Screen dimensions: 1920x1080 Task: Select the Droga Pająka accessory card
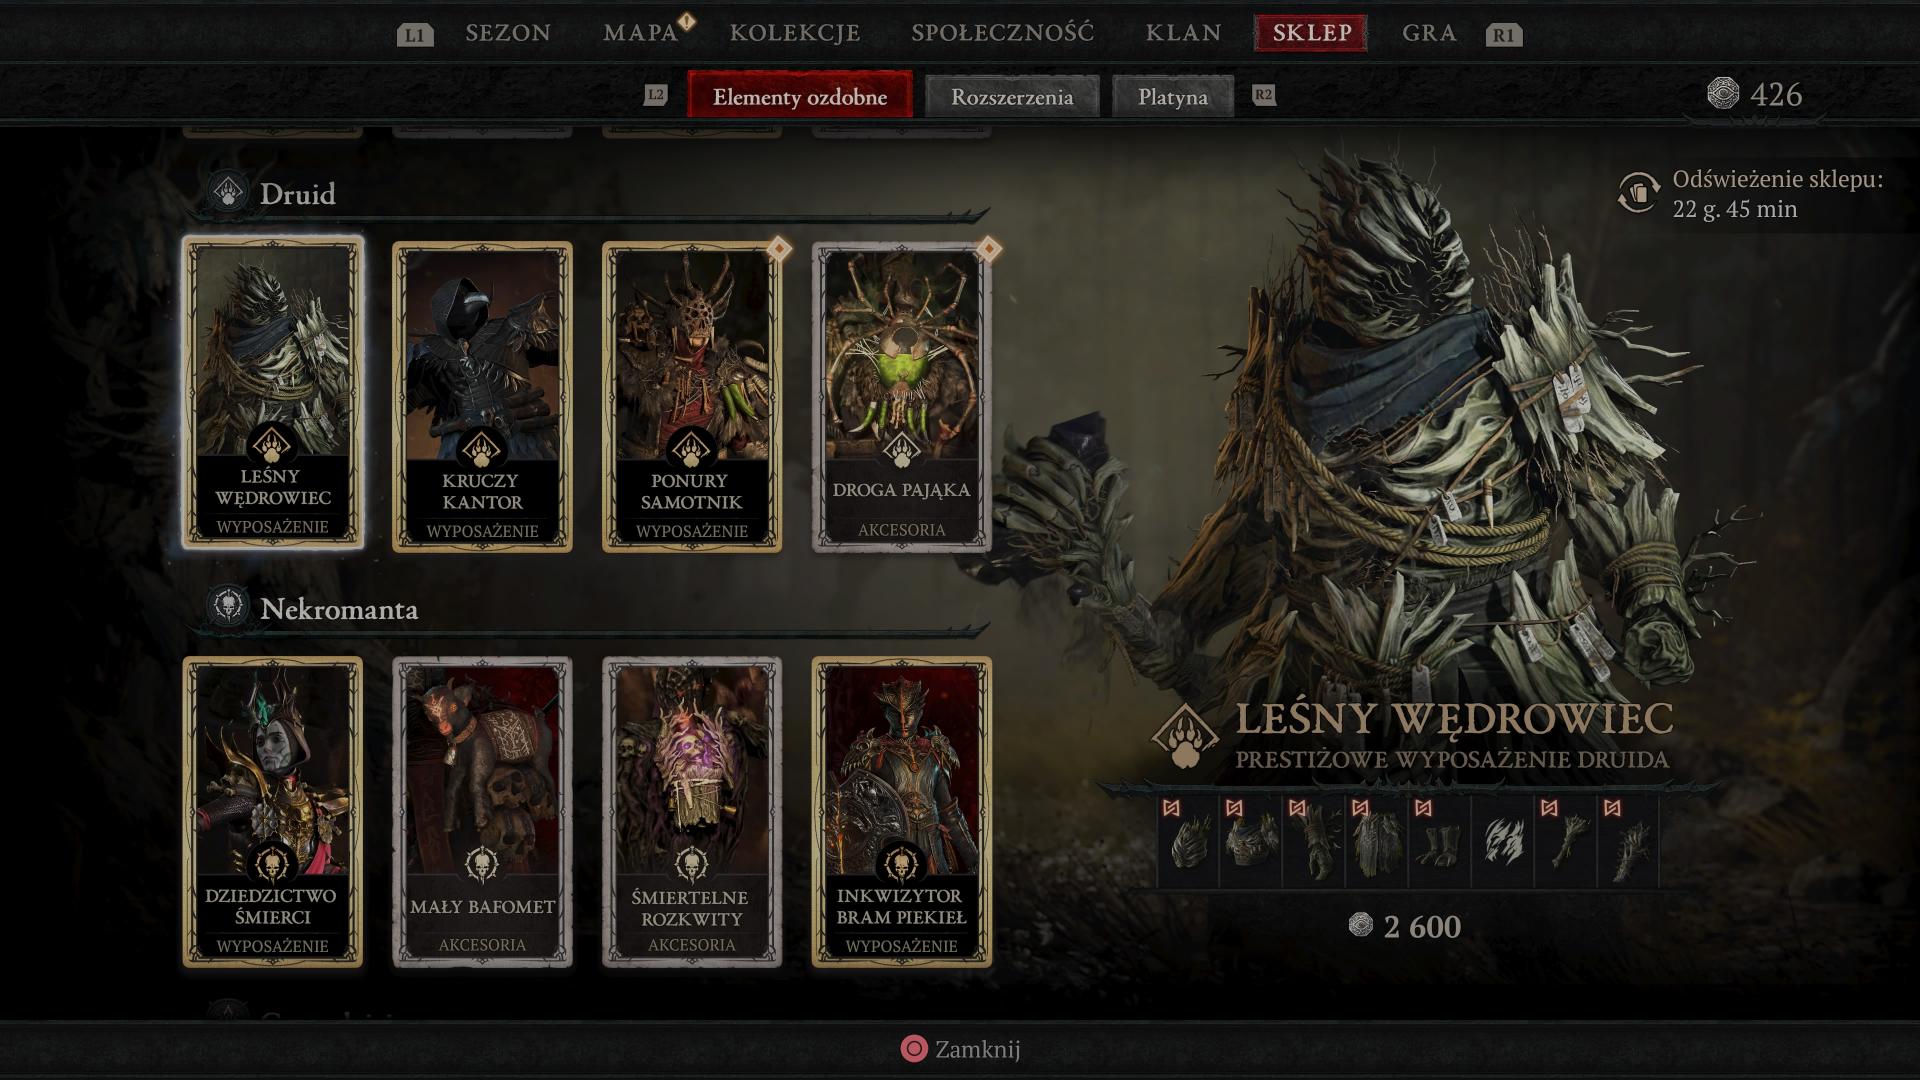coord(902,396)
